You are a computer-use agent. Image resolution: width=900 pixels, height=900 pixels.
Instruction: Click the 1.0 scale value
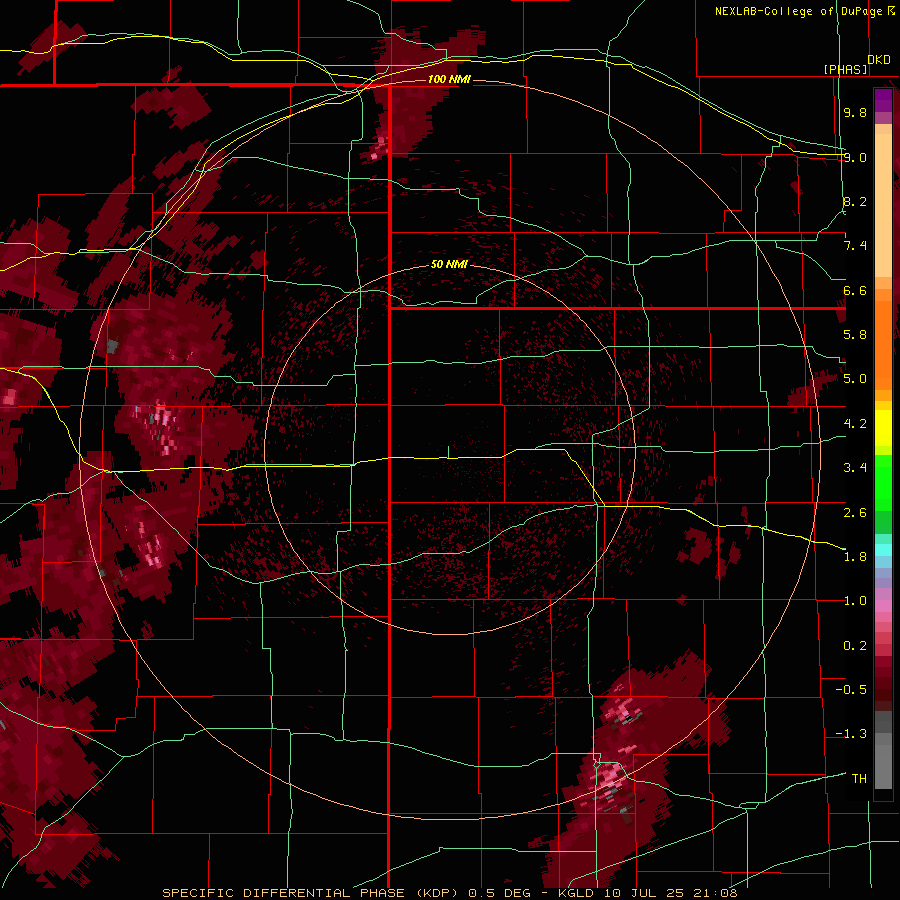[855, 601]
